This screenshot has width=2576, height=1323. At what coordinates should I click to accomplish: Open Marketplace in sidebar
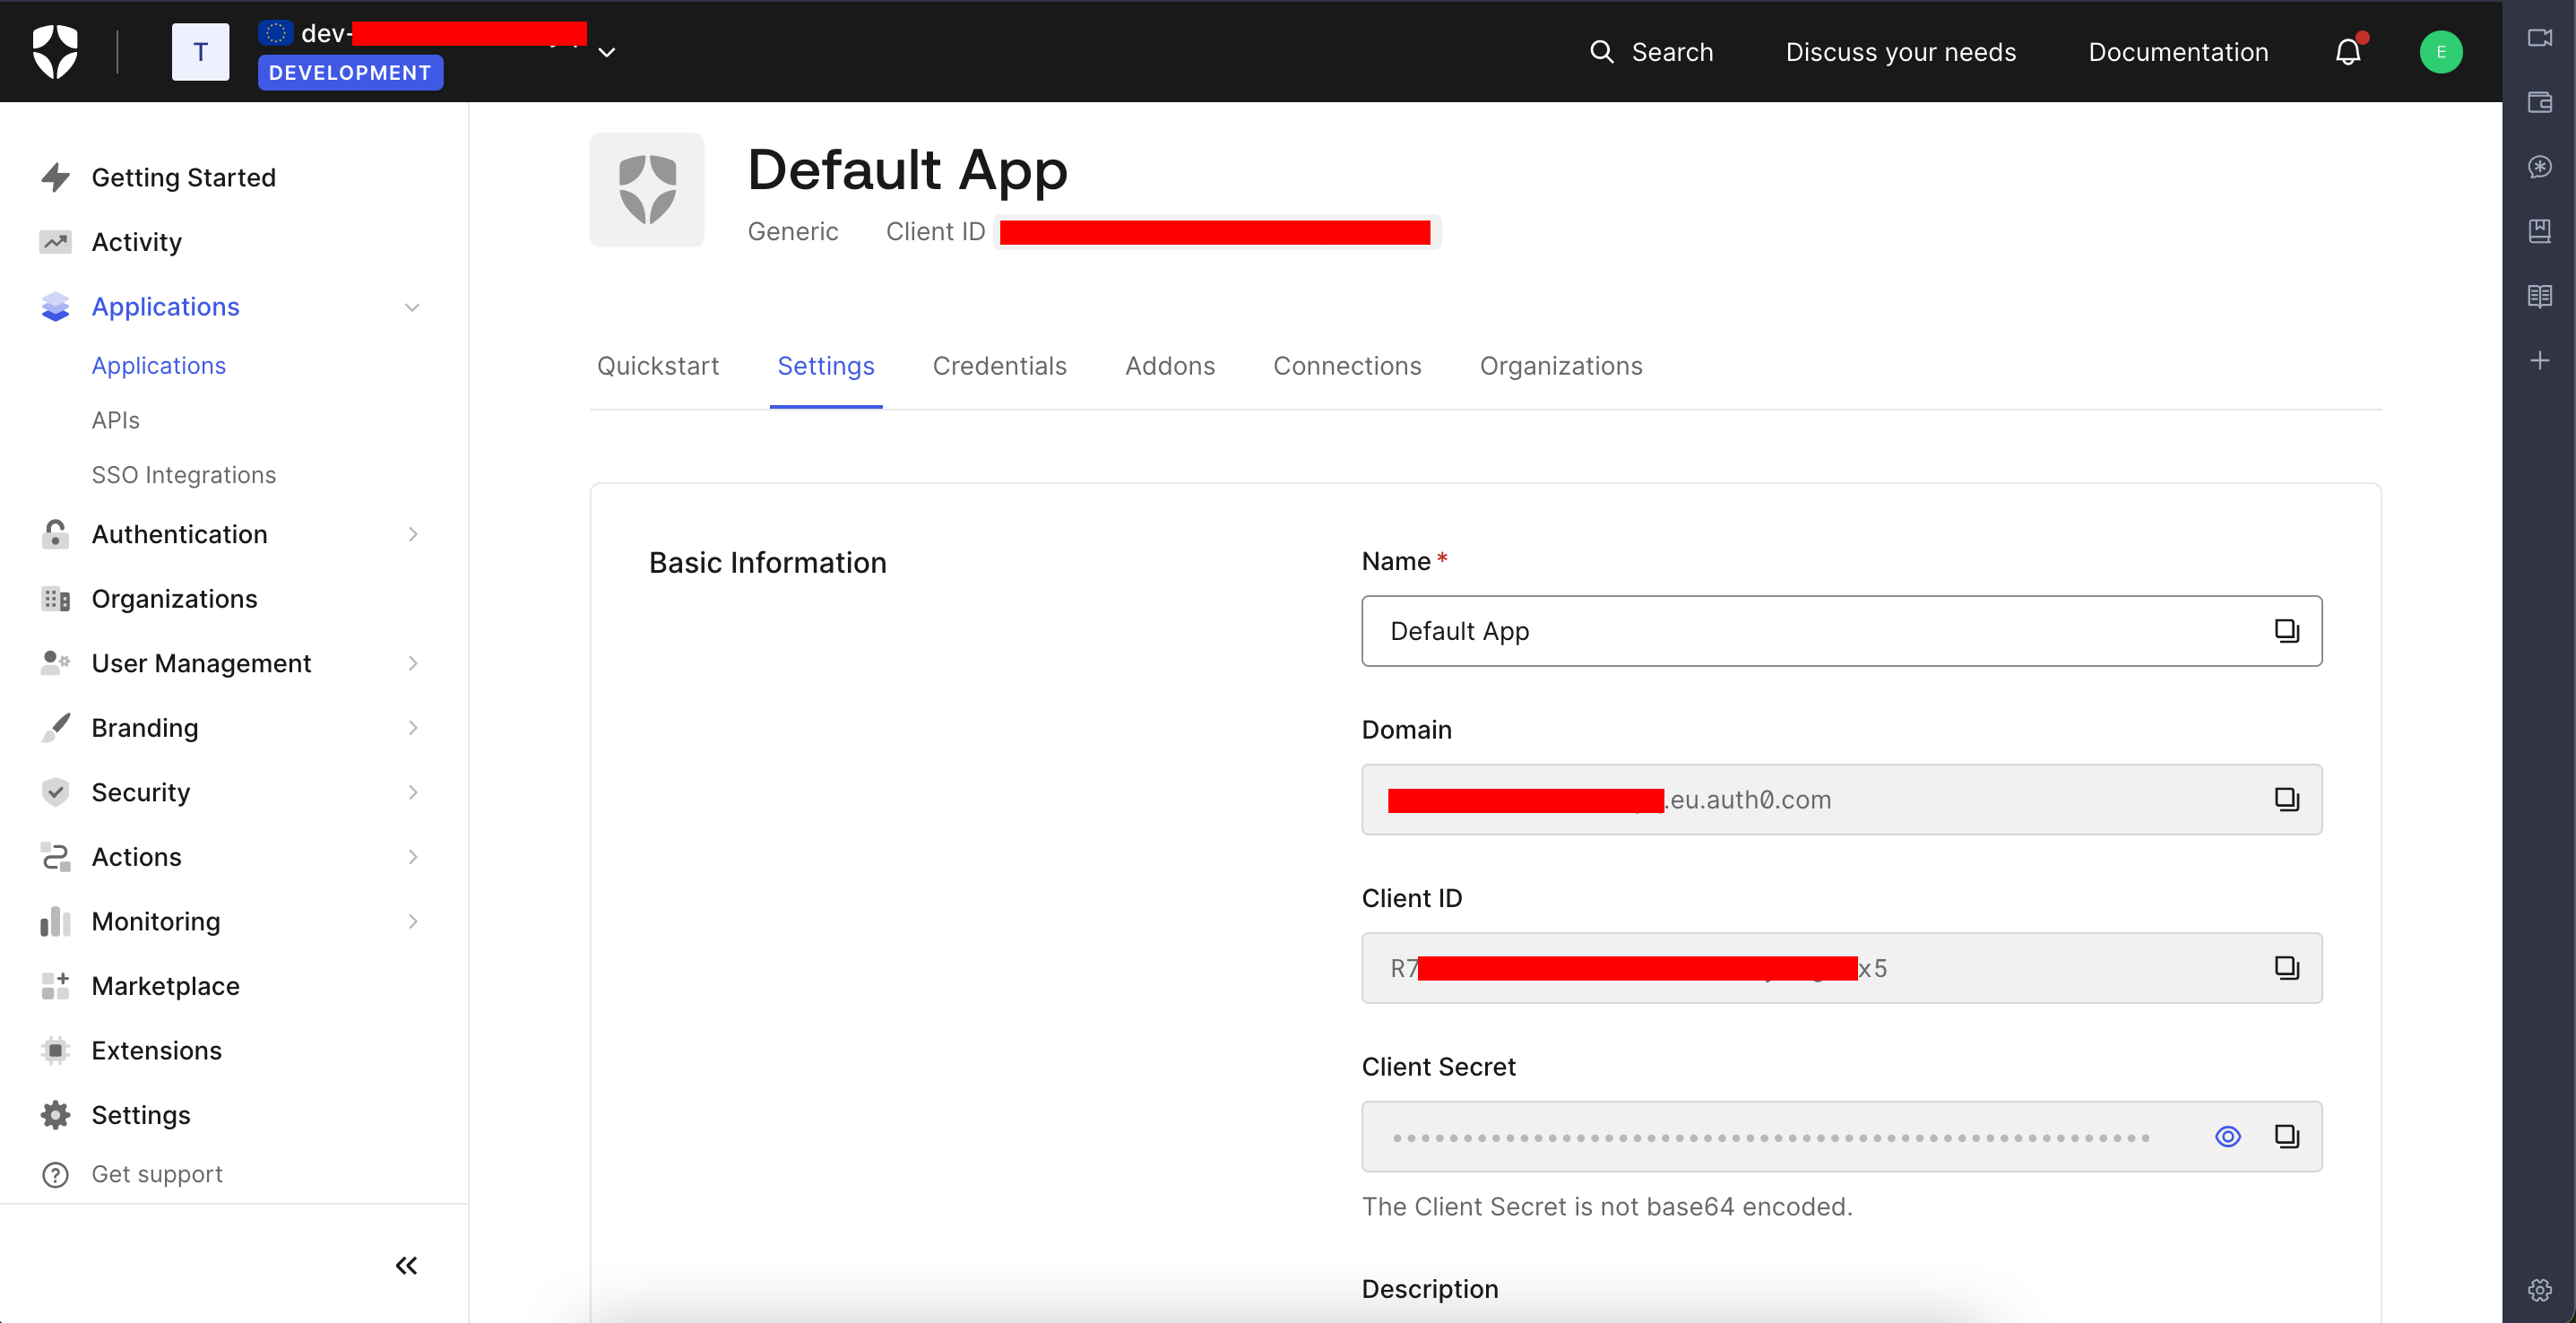165,986
